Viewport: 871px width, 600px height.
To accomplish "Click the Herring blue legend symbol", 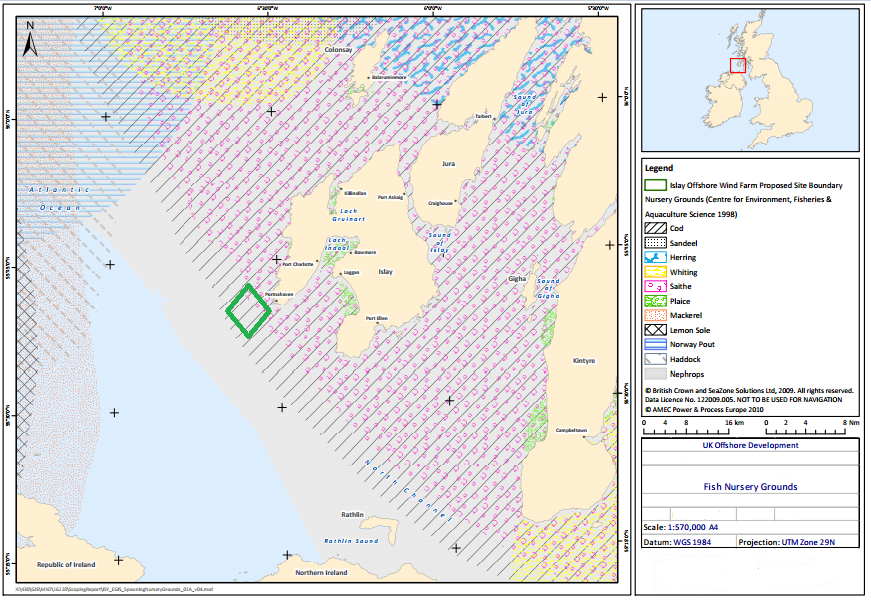I will [x=656, y=257].
